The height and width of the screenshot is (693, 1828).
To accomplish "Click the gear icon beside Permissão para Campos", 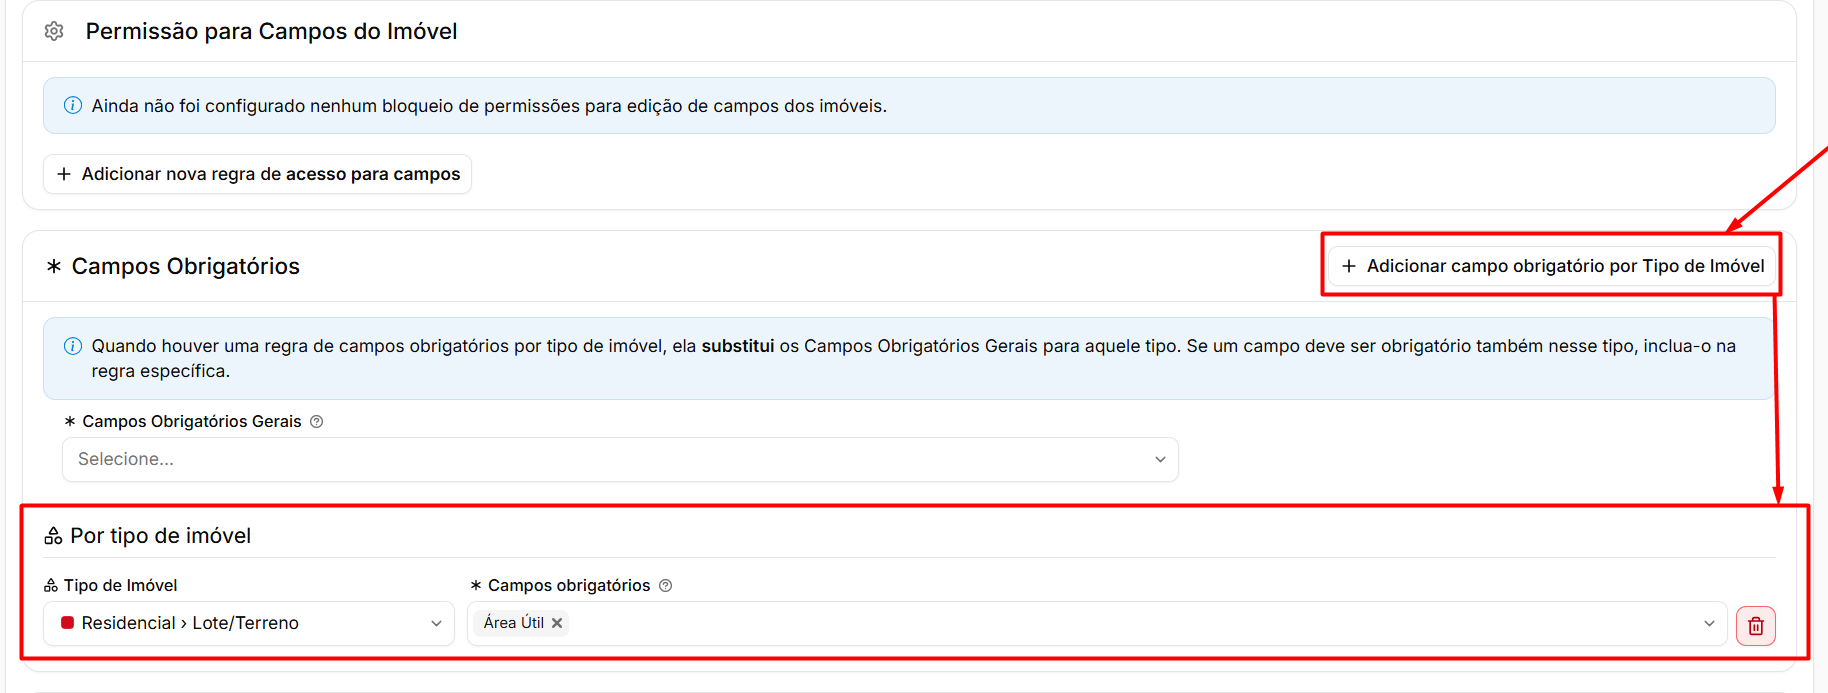I will point(54,31).
